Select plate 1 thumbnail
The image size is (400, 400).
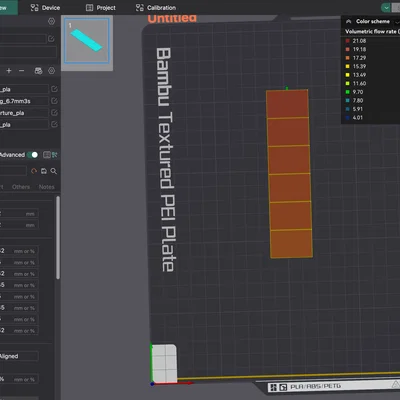coord(87,41)
